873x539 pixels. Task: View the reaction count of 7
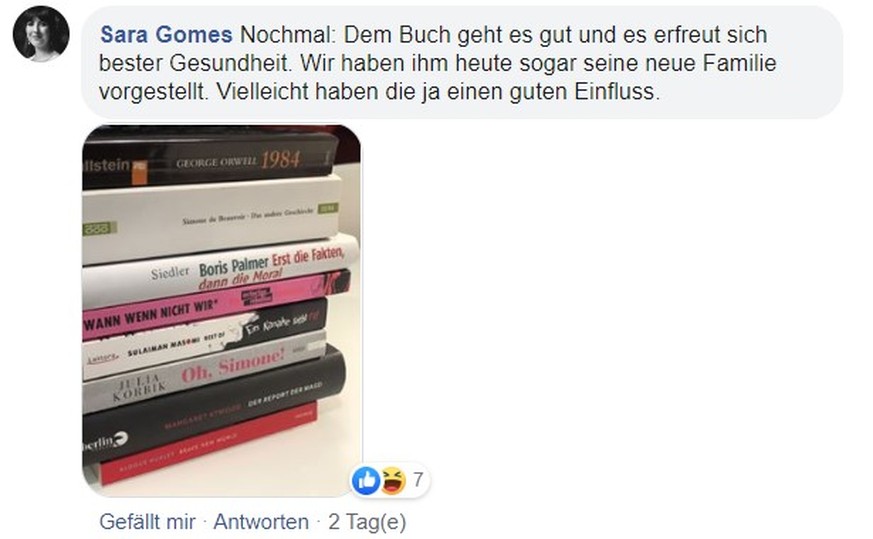[418, 479]
